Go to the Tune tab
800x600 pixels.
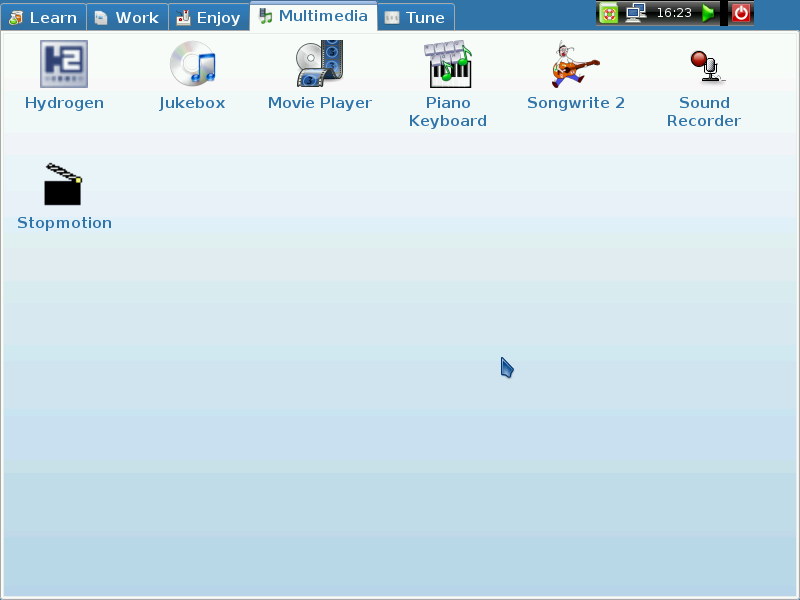pos(416,17)
